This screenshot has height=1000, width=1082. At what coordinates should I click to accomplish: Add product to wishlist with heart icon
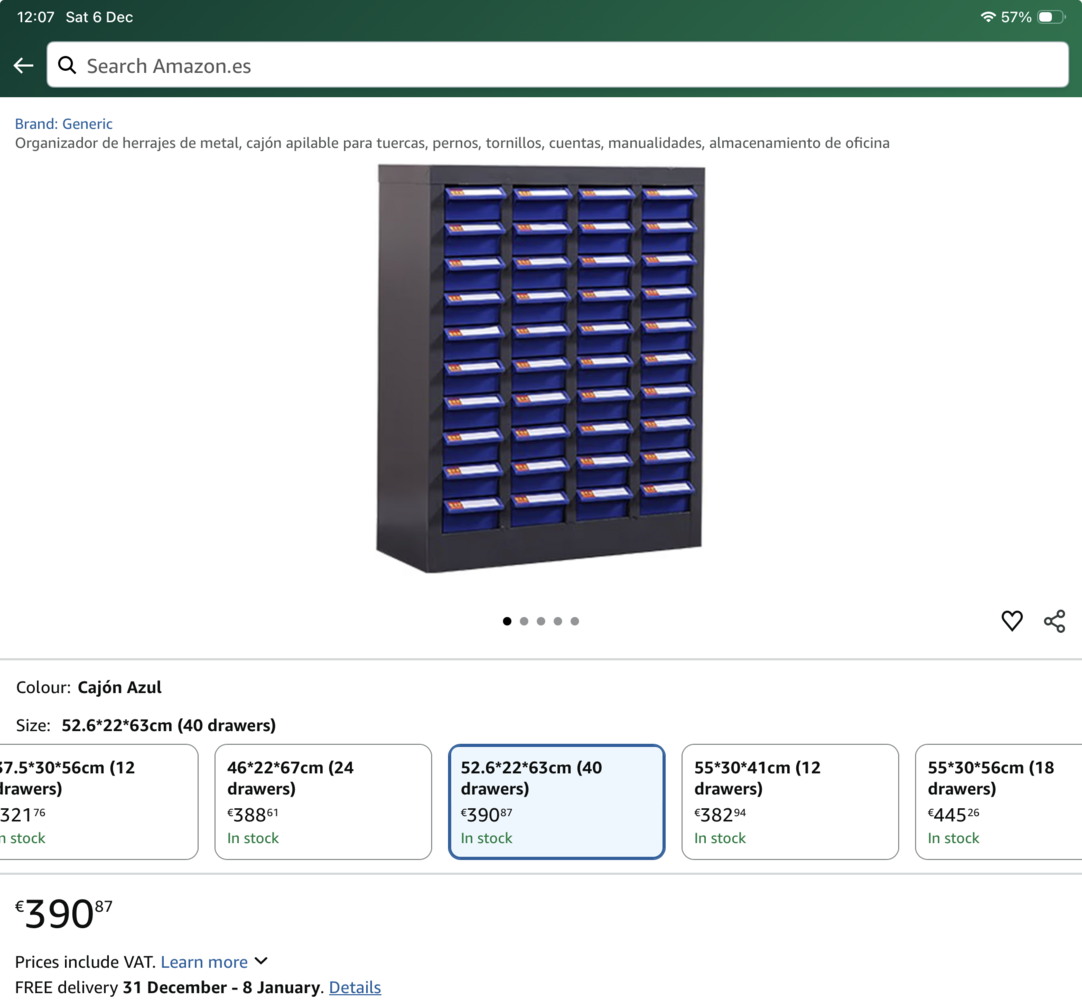click(1012, 621)
